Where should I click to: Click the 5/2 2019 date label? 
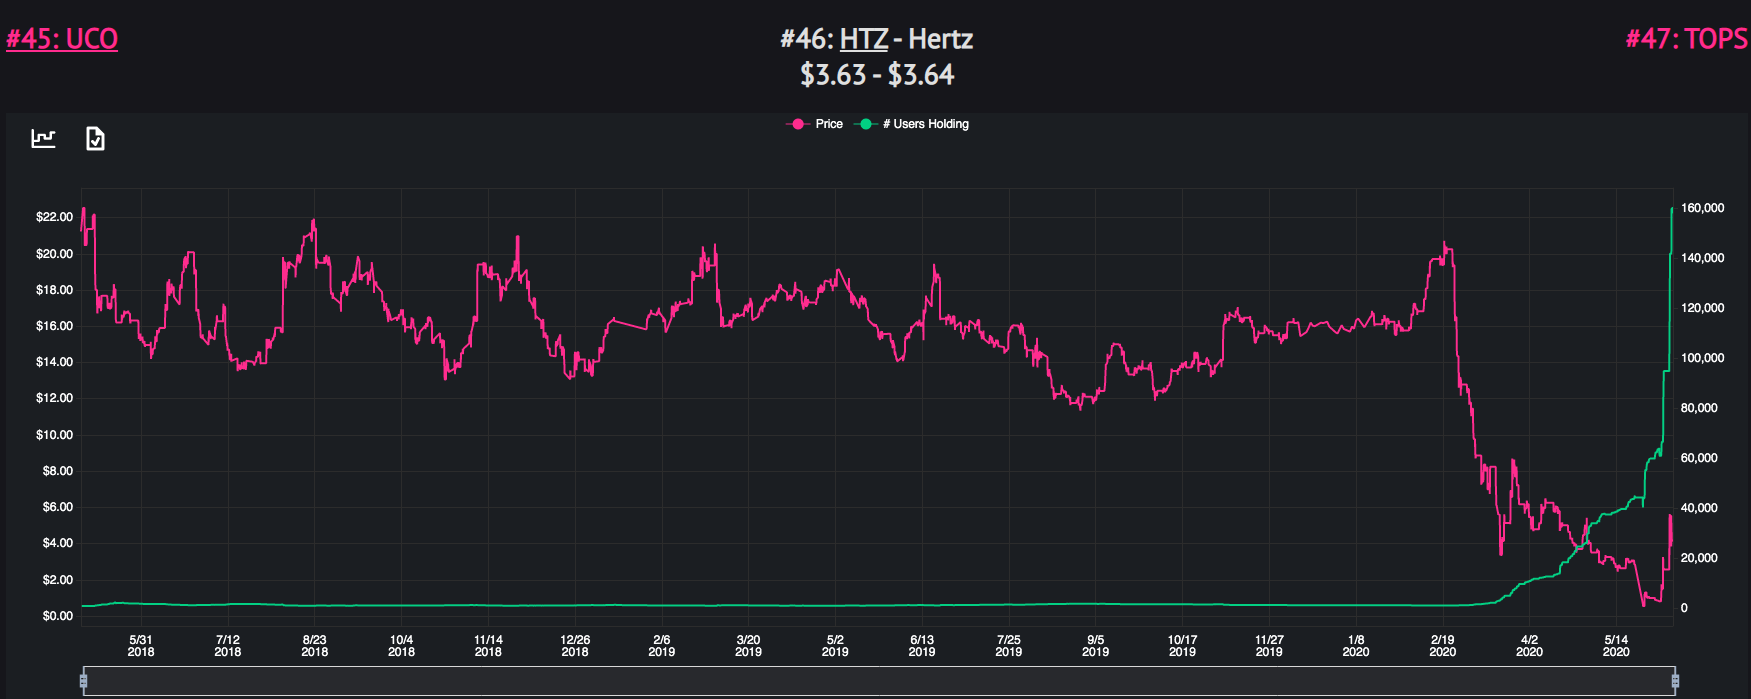tap(835, 646)
